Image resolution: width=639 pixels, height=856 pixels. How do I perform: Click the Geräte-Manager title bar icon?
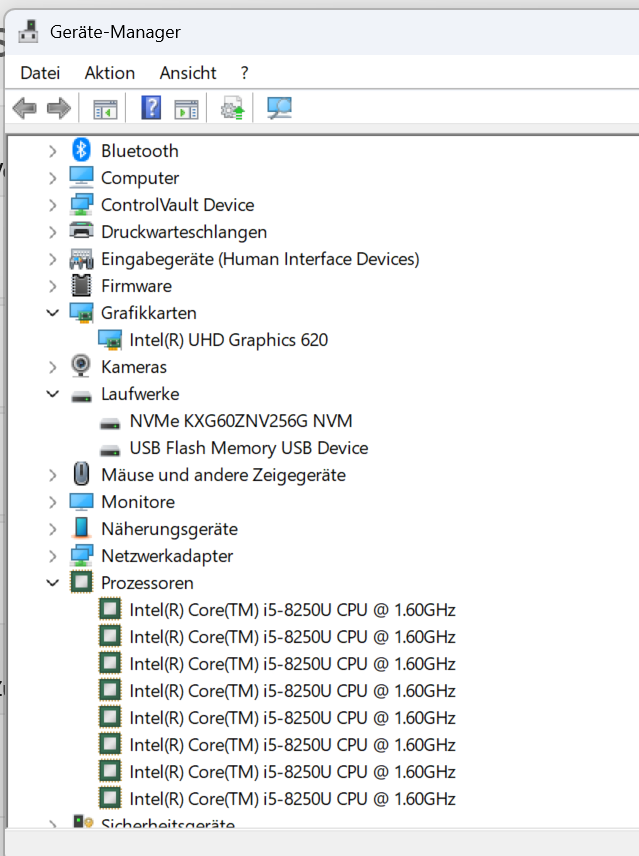point(28,32)
